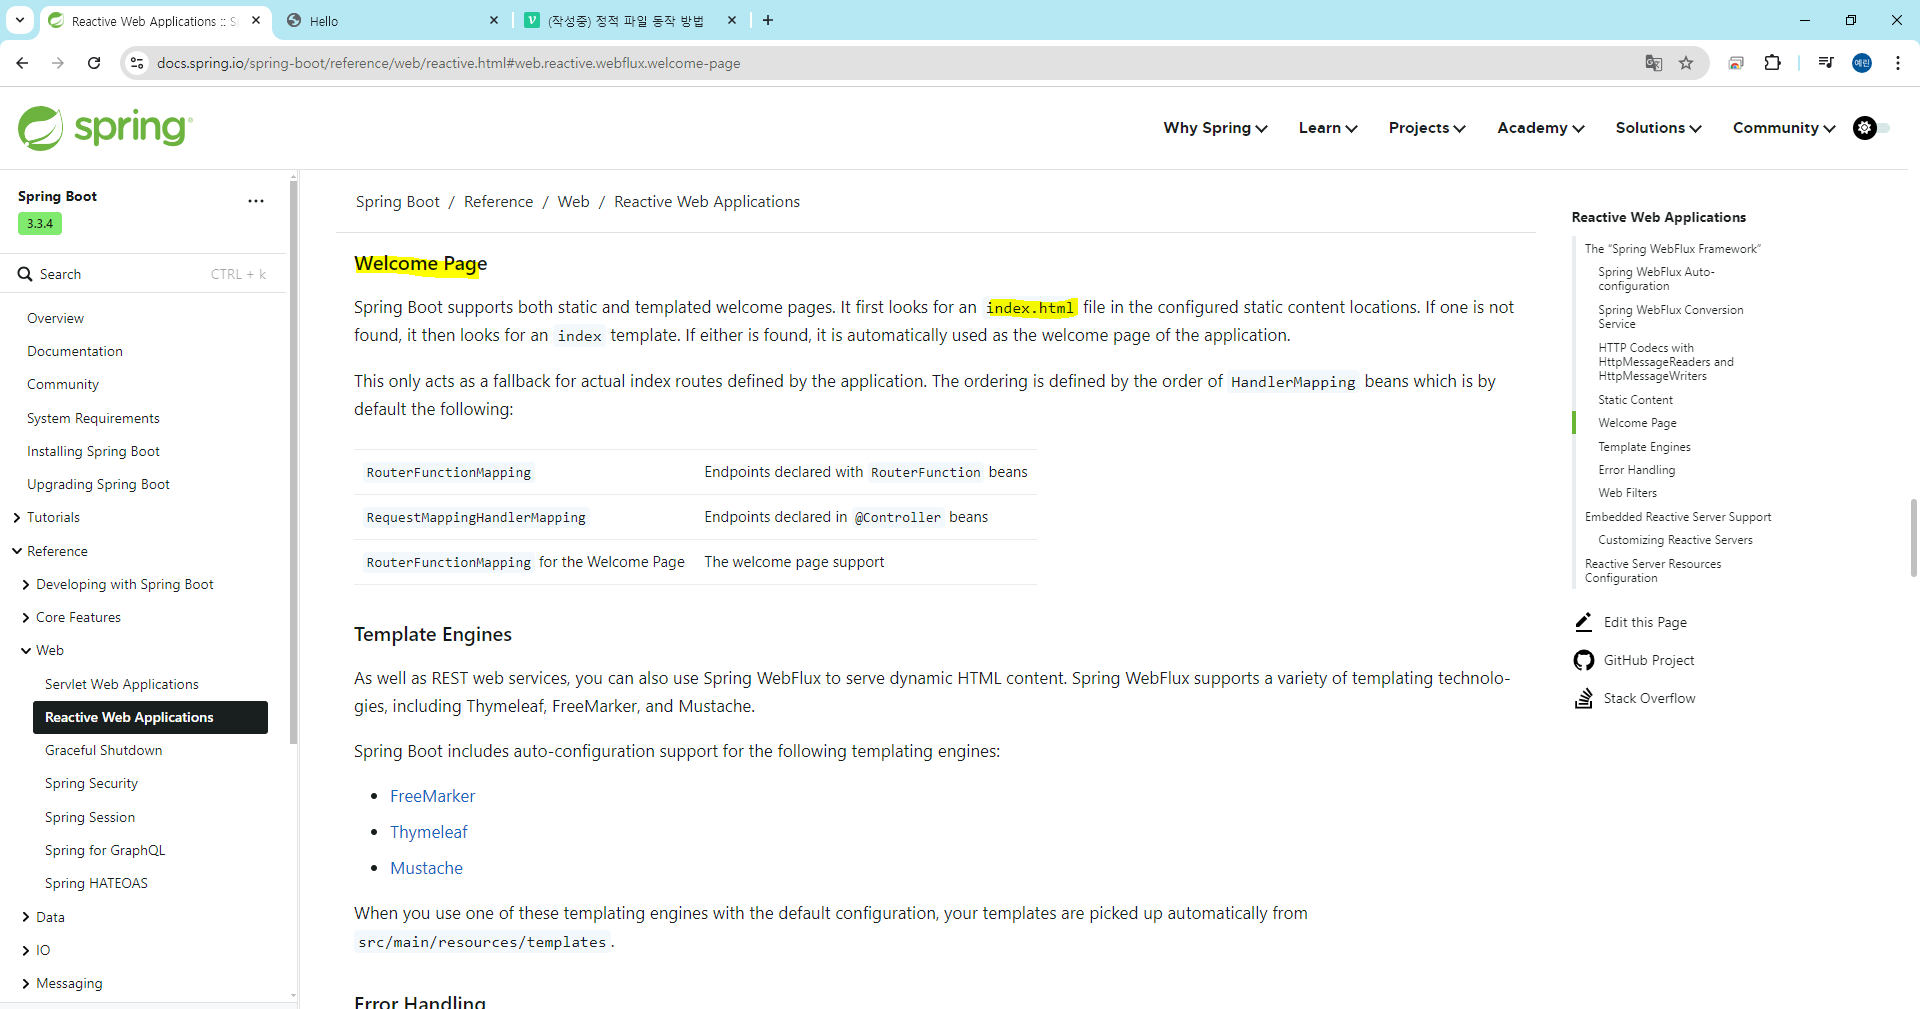Open the Spring Boot three-dots options
Viewport: 1920px width, 1009px height.
tap(256, 201)
